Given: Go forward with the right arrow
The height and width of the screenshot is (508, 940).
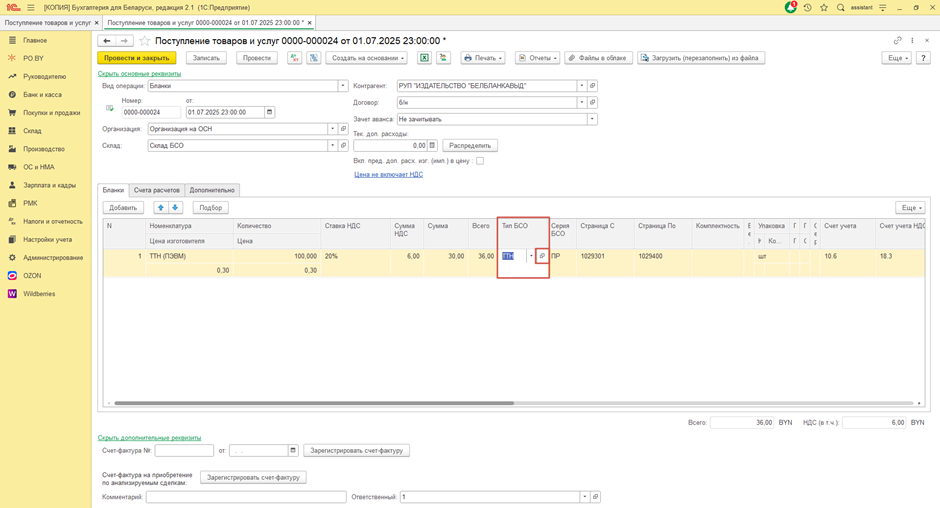Looking at the screenshot, I should point(124,41).
